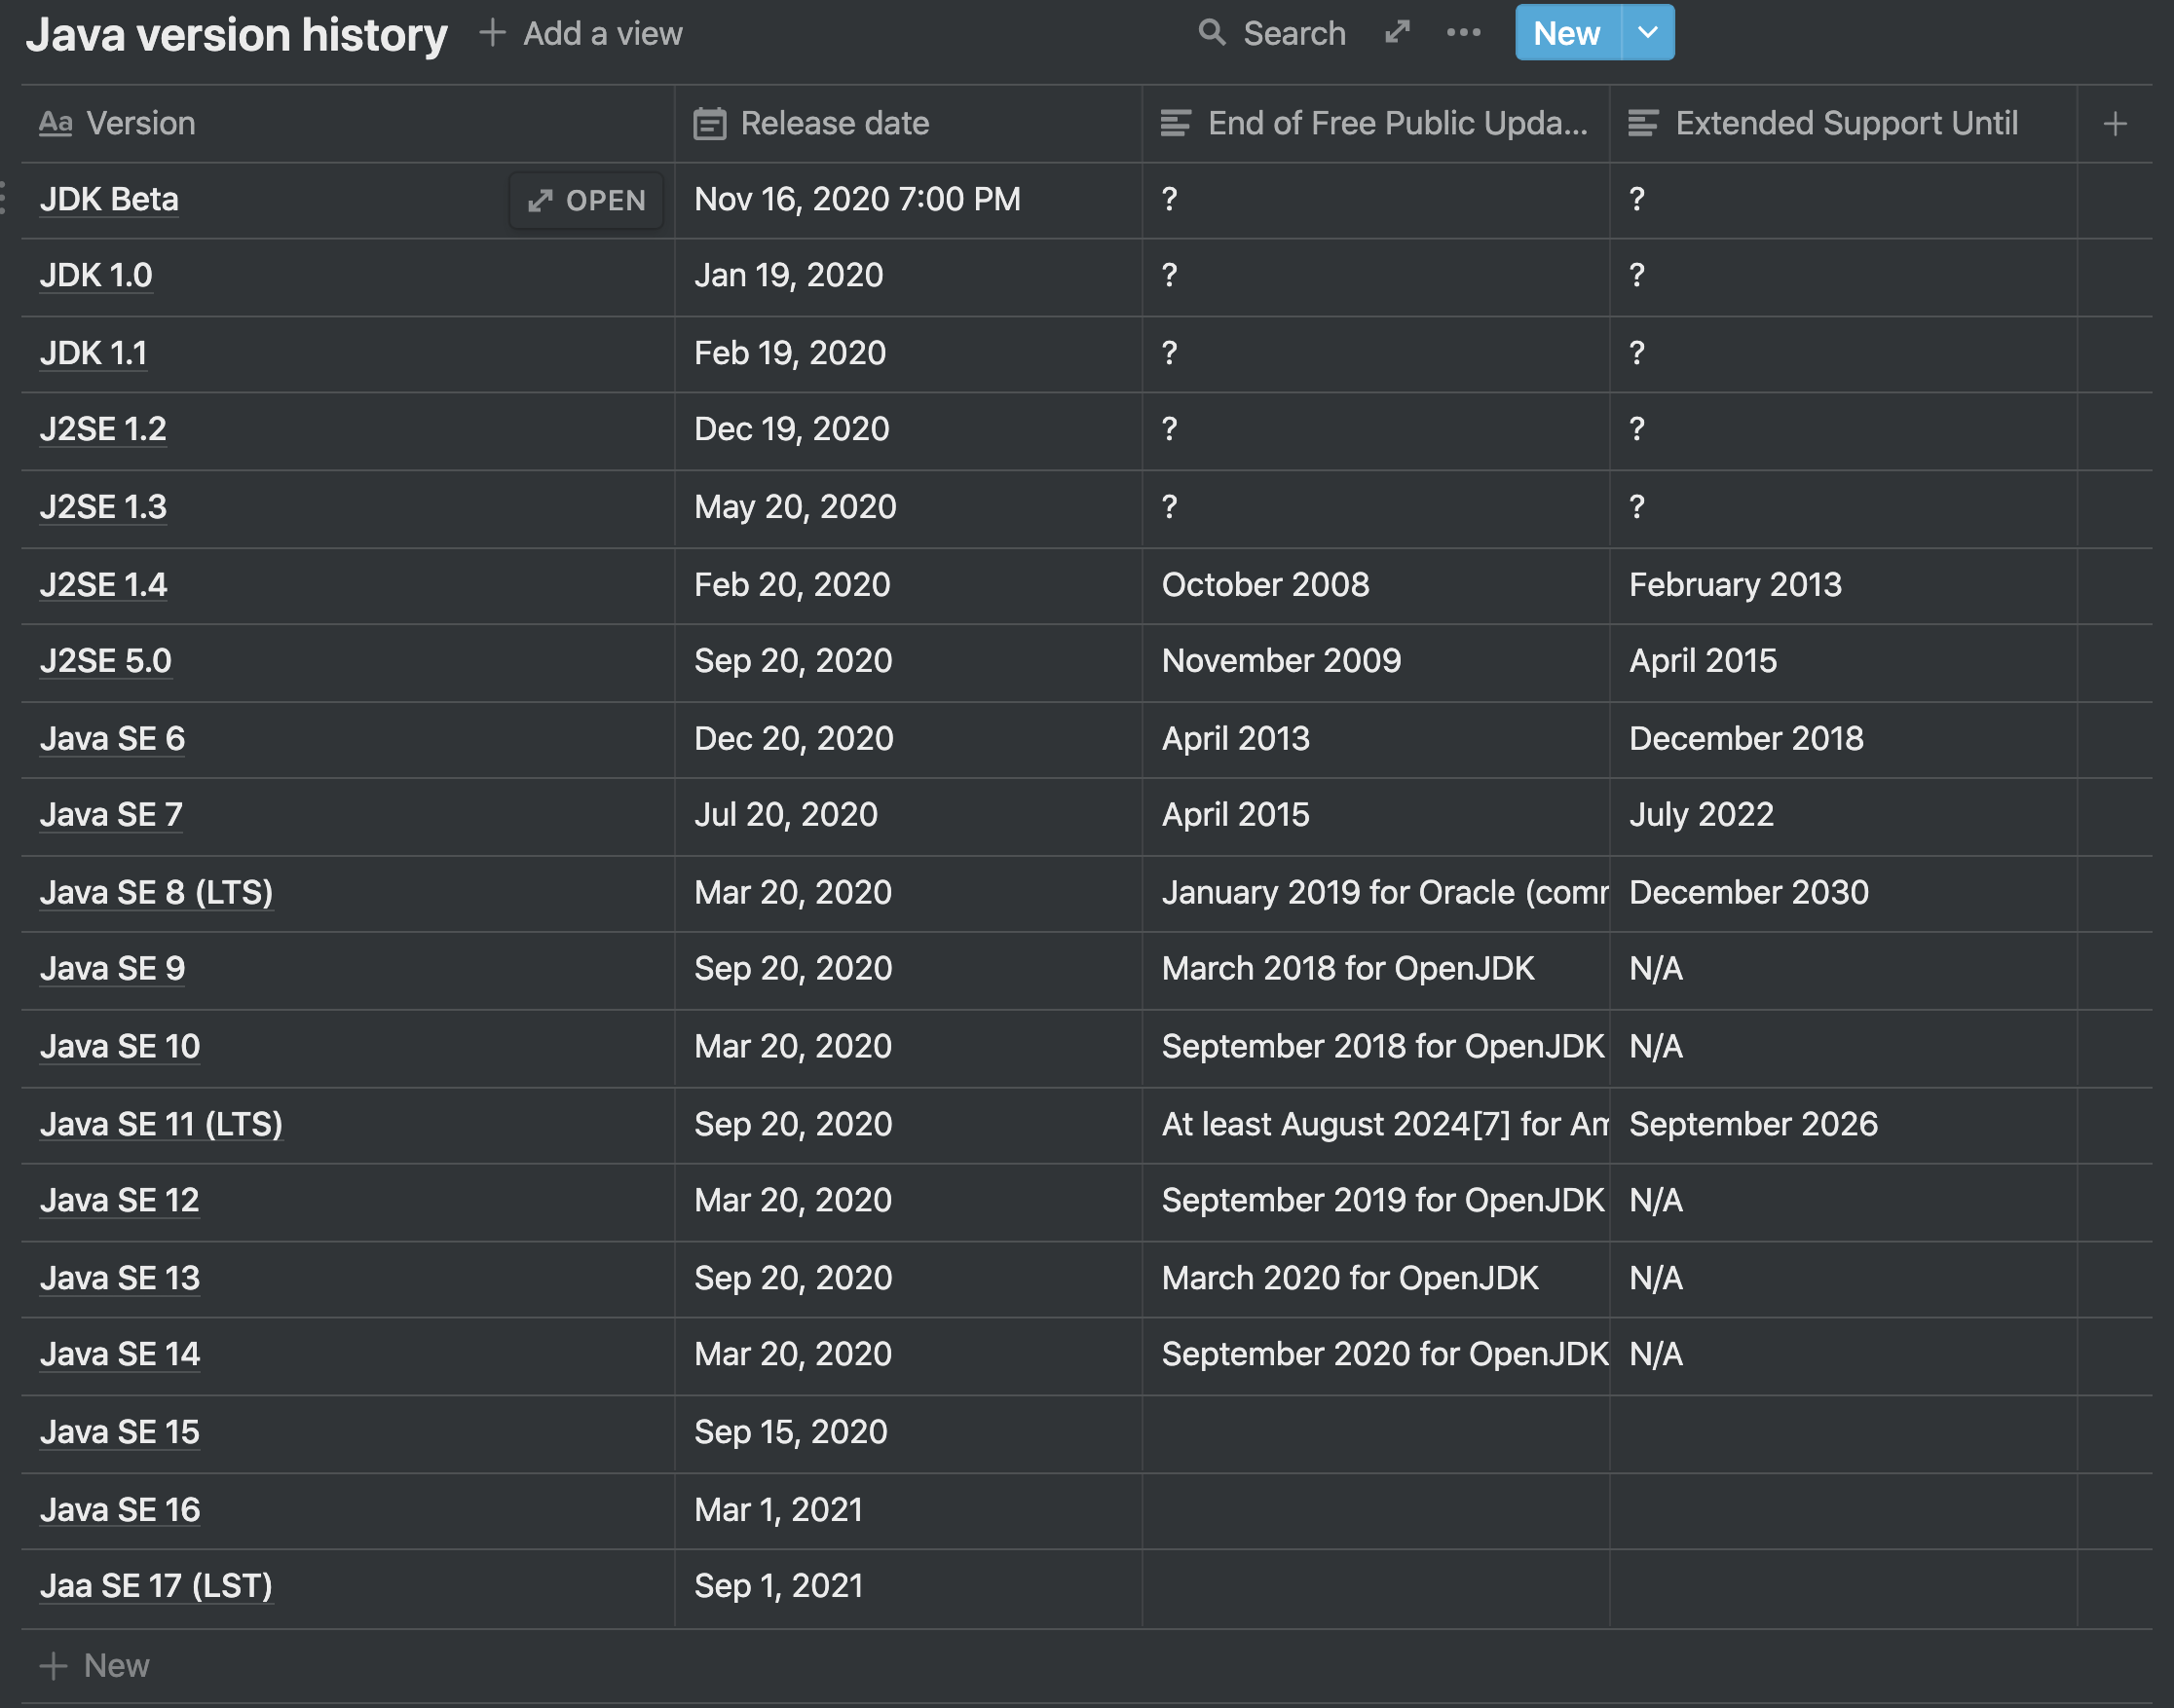Open database as full page icon
This screenshot has width=2174, height=1708.
1397,33
